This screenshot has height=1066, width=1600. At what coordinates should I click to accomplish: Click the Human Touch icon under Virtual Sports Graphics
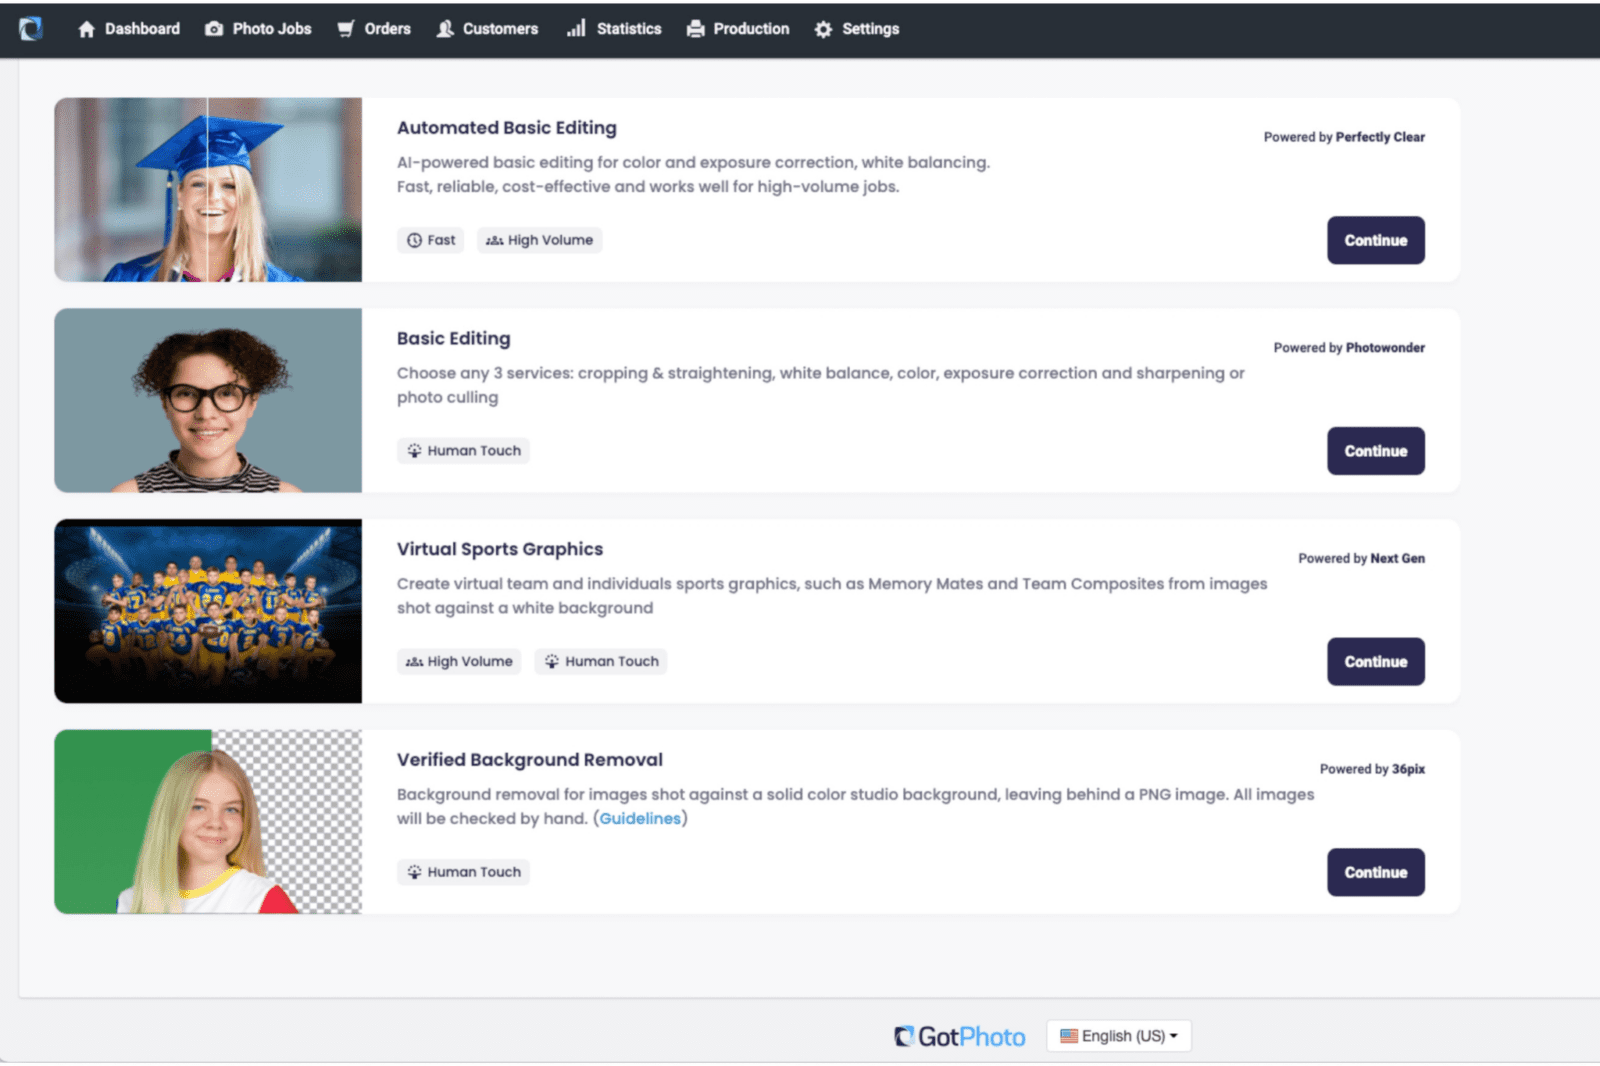[x=552, y=661]
